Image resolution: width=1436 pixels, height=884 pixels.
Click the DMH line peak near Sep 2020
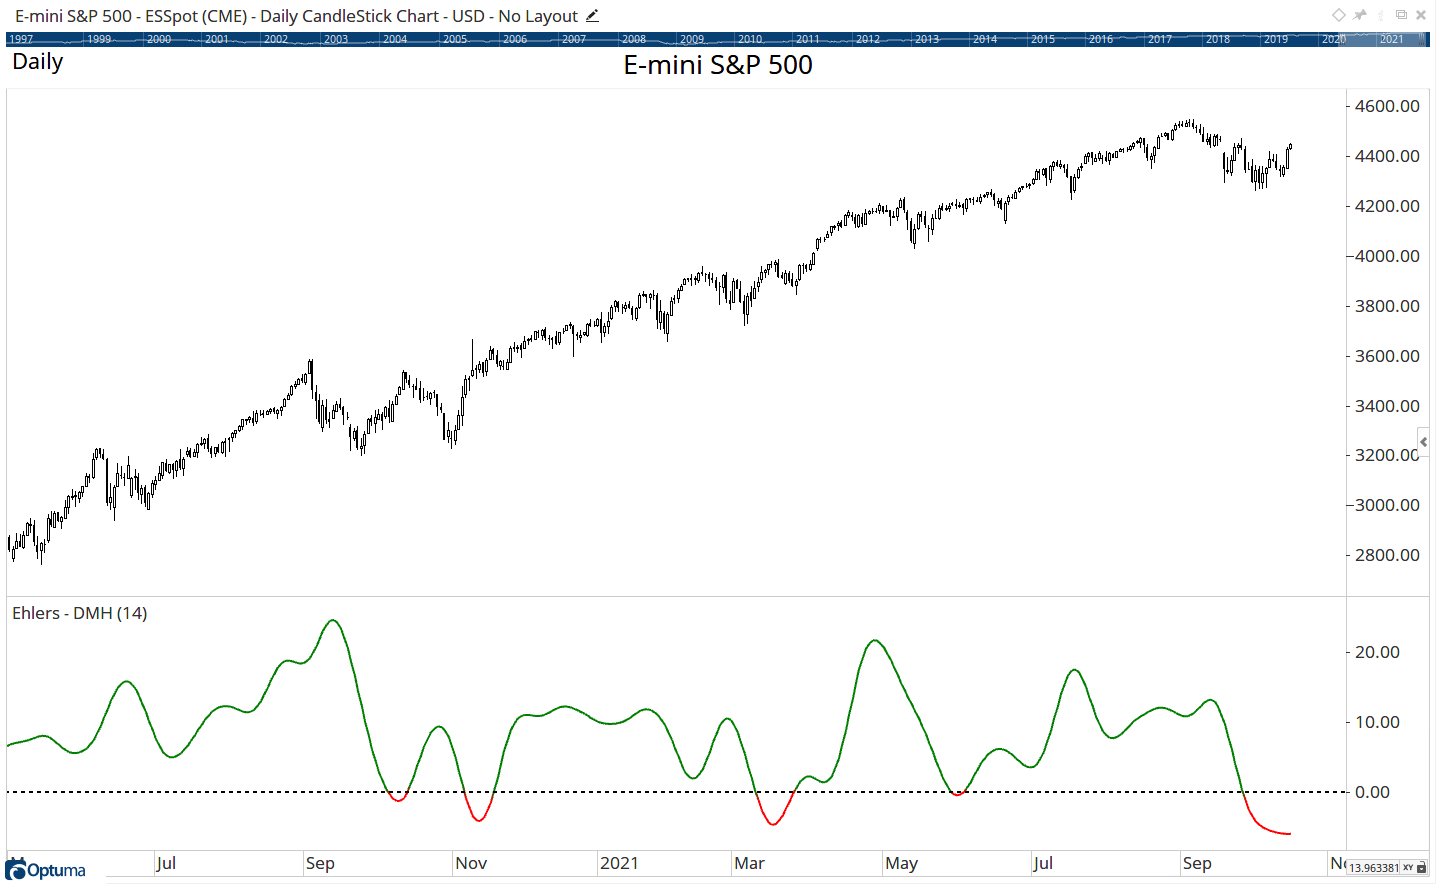point(333,621)
